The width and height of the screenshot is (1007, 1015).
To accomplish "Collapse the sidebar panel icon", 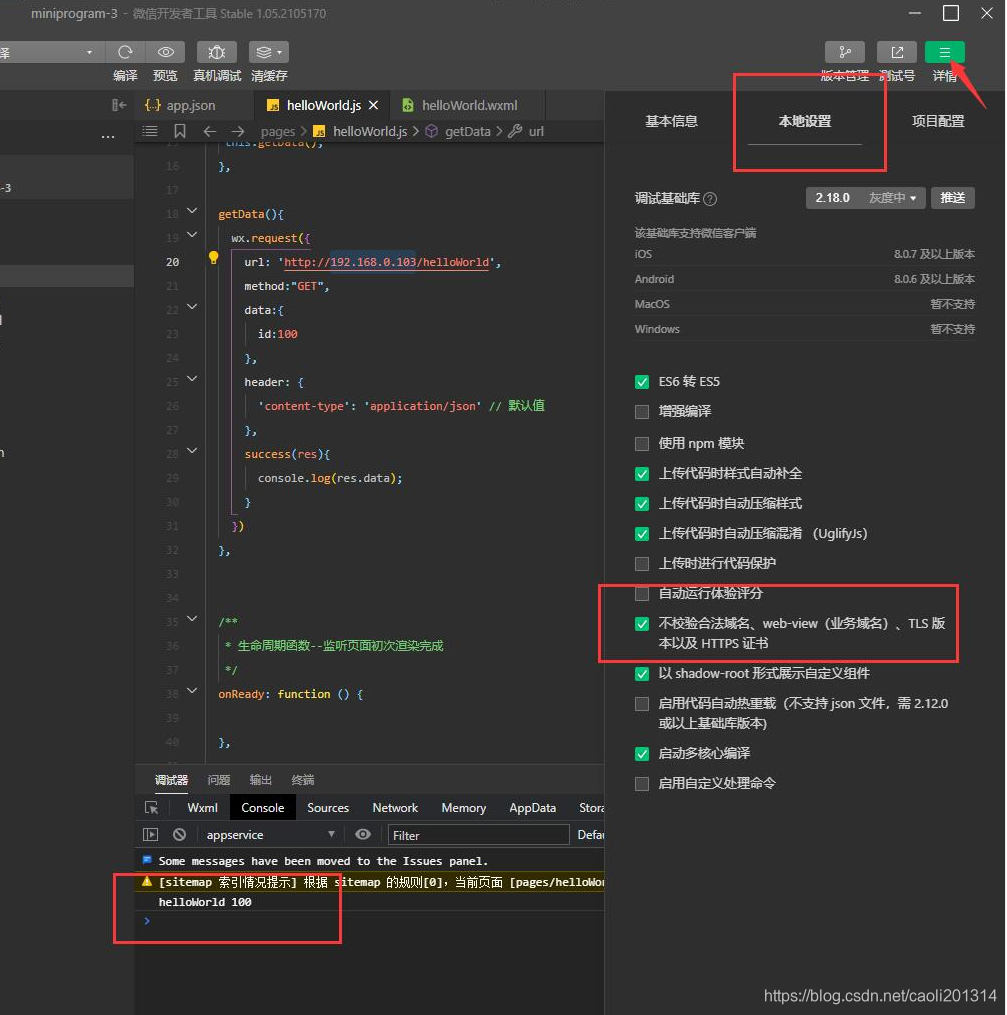I will [119, 105].
